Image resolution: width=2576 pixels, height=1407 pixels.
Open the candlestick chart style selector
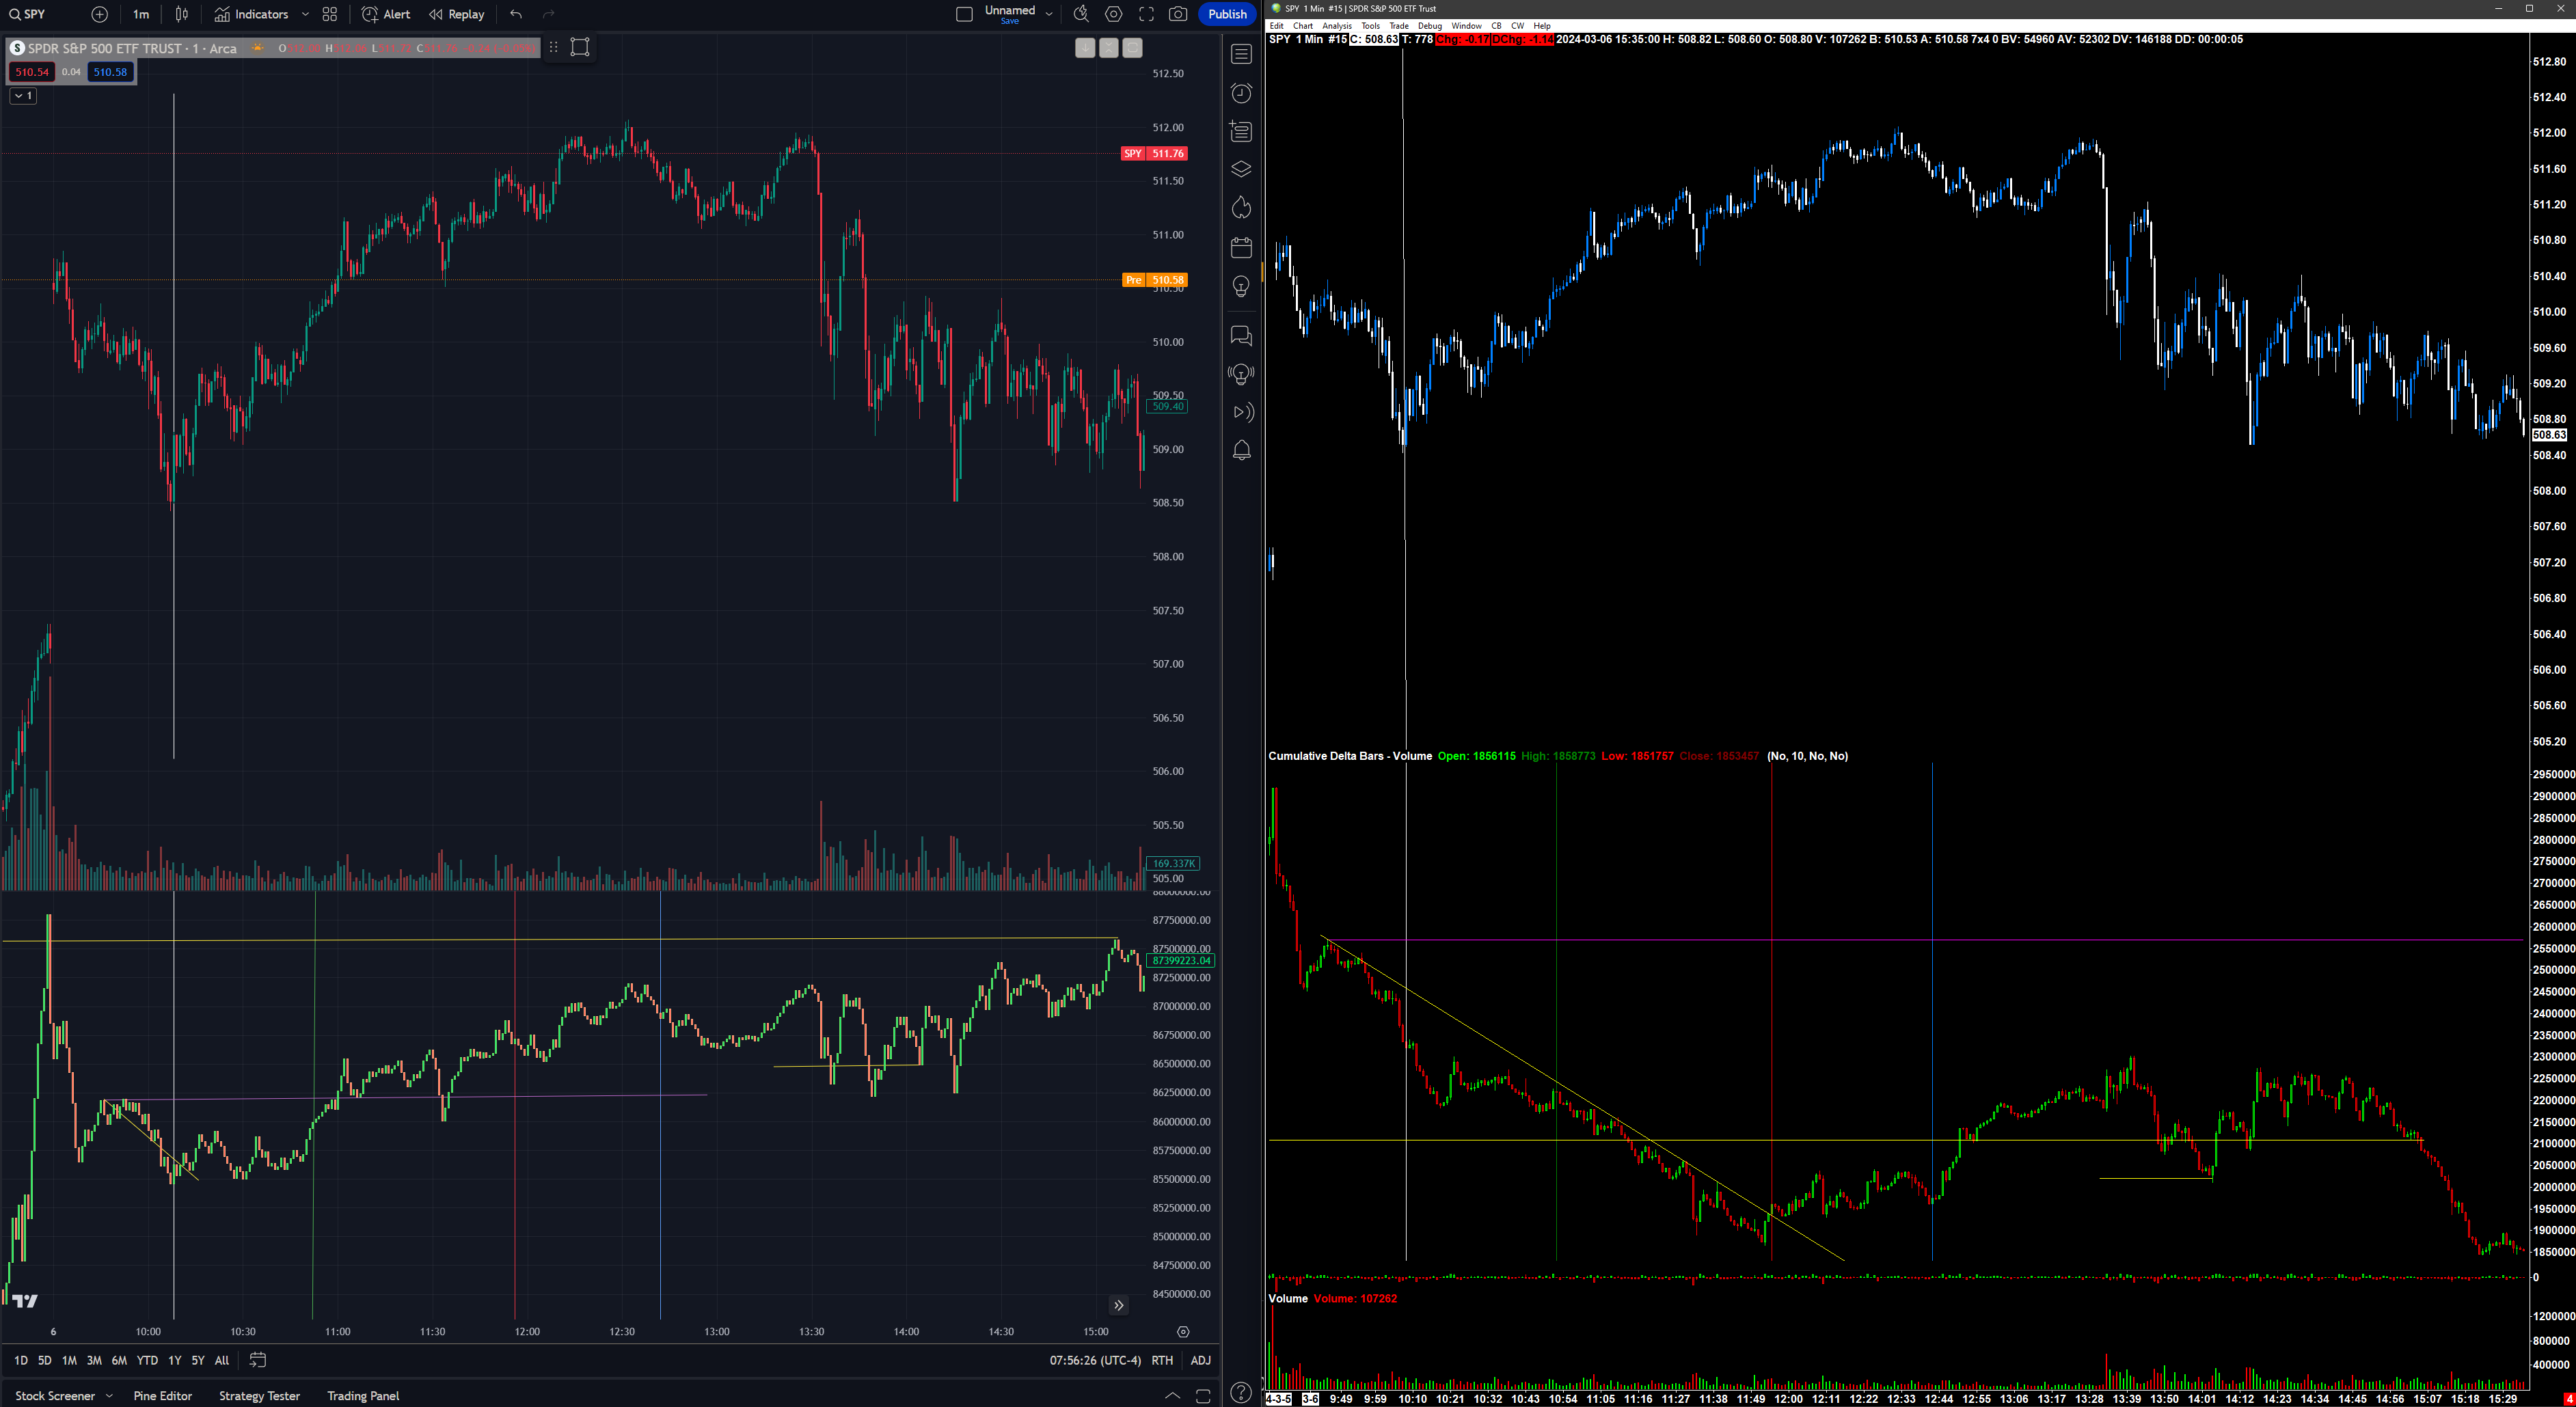pyautogui.click(x=182, y=14)
